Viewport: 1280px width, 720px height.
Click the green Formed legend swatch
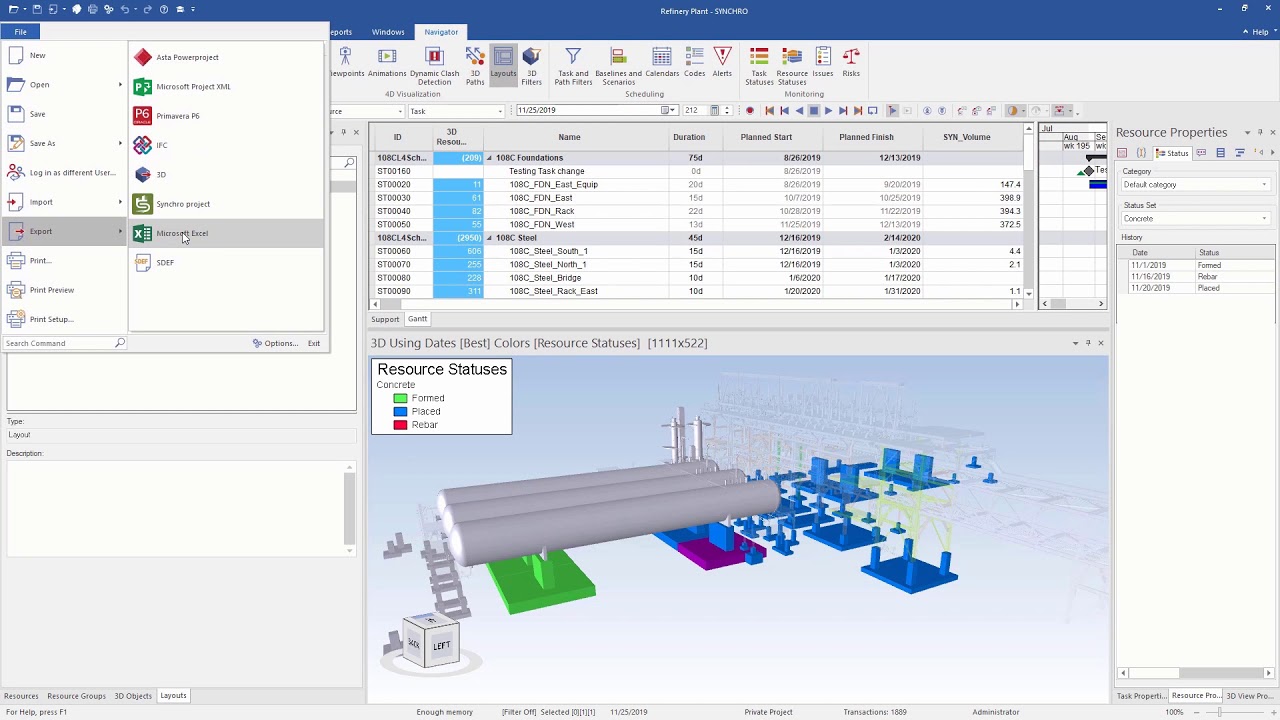tap(400, 398)
